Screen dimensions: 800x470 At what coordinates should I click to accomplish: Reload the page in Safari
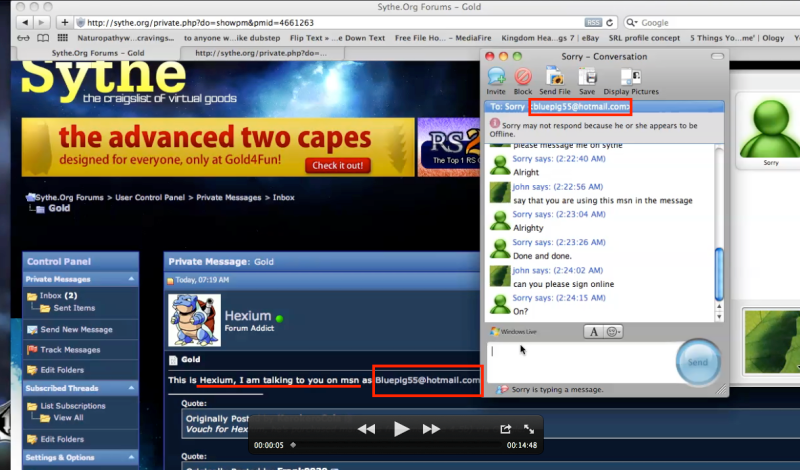tap(609, 22)
